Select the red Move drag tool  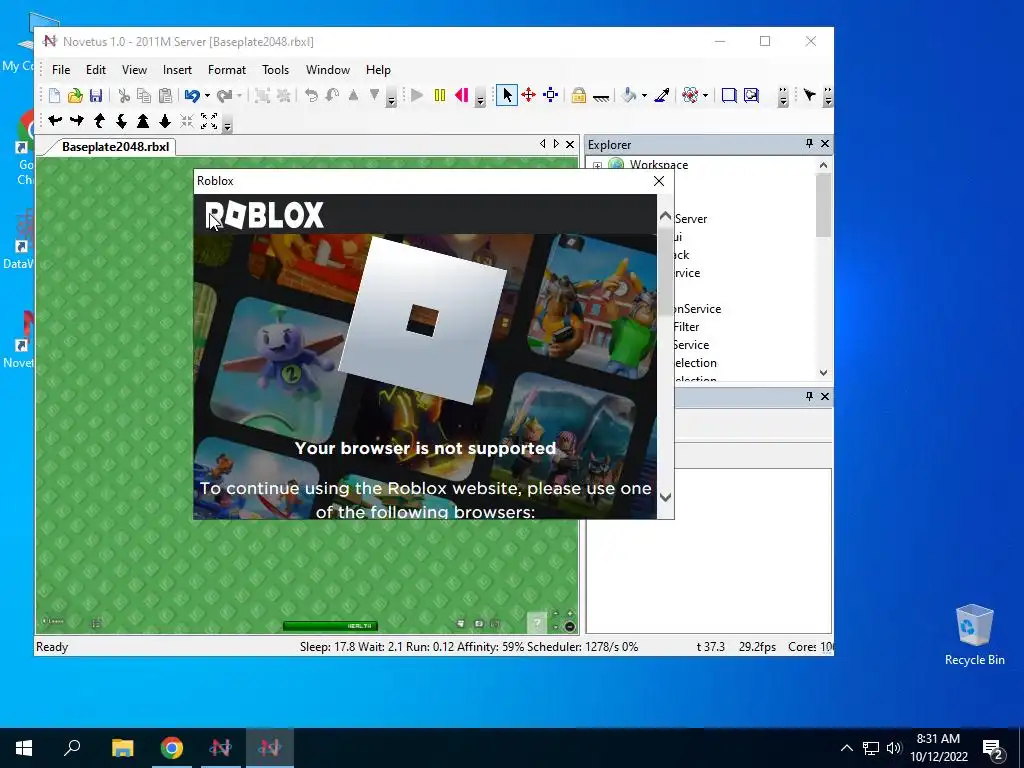[528, 95]
